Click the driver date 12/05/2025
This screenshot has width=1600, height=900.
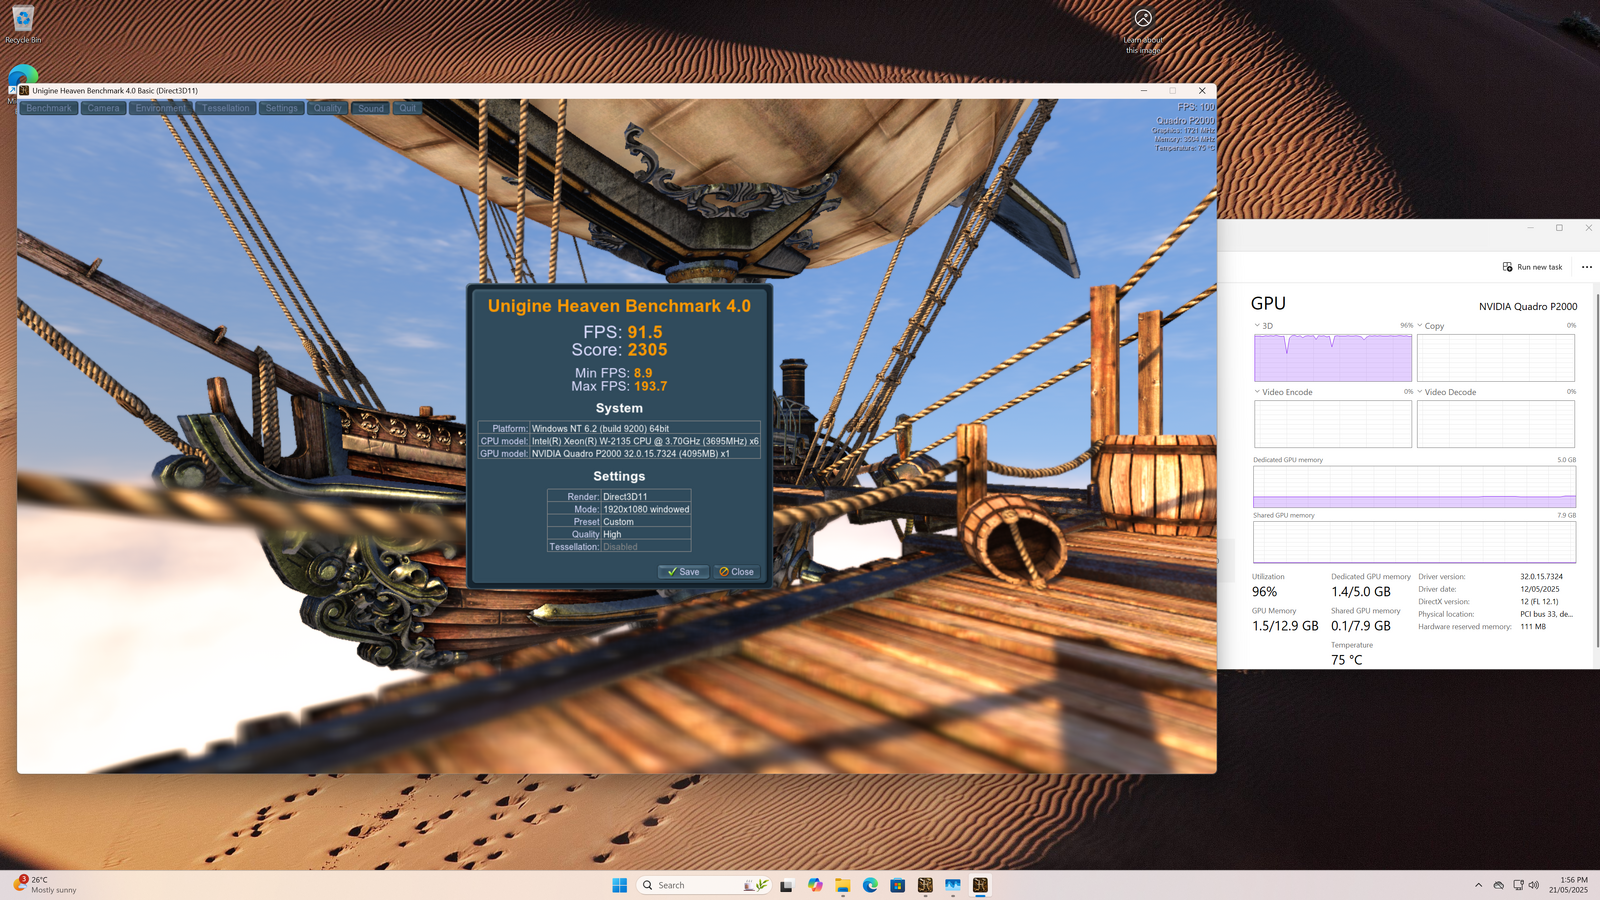[1540, 589]
